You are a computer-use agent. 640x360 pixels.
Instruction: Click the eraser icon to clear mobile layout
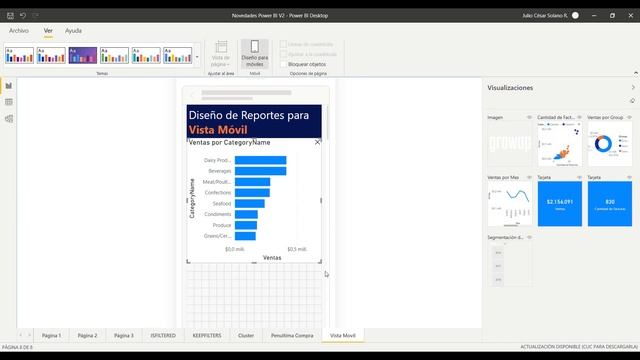point(632,100)
